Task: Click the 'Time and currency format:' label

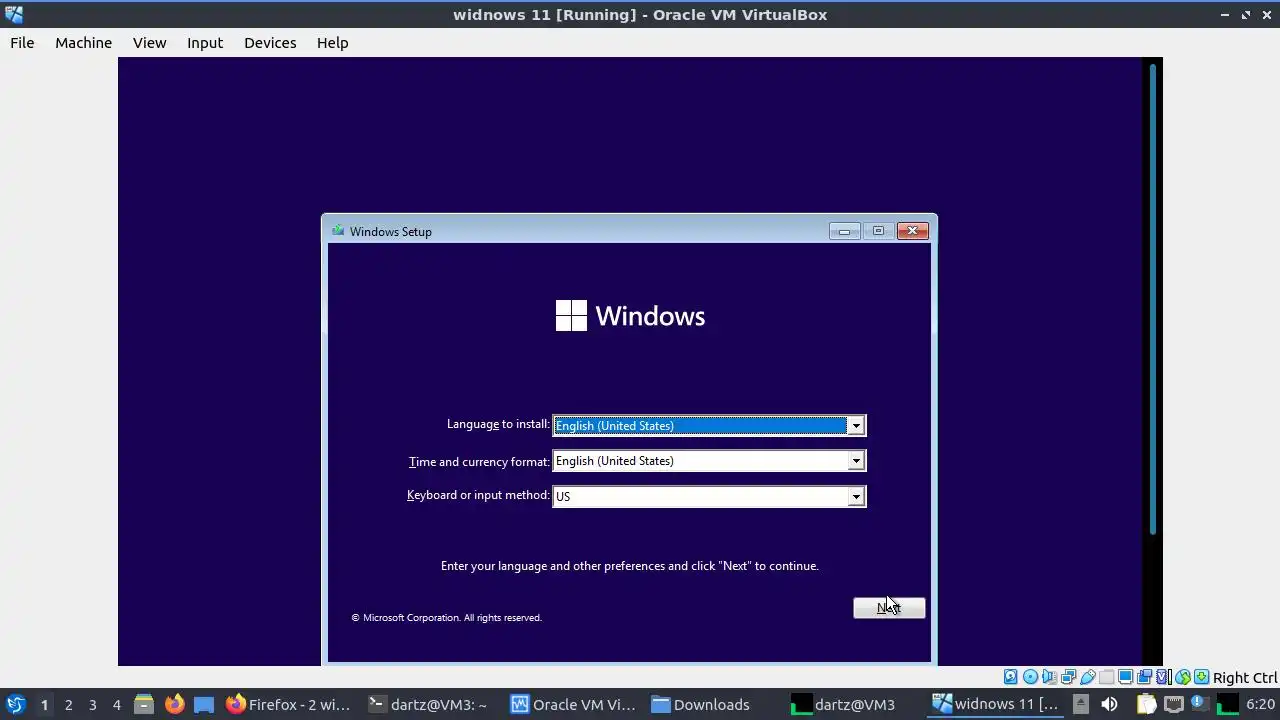Action: pyautogui.click(x=479, y=461)
